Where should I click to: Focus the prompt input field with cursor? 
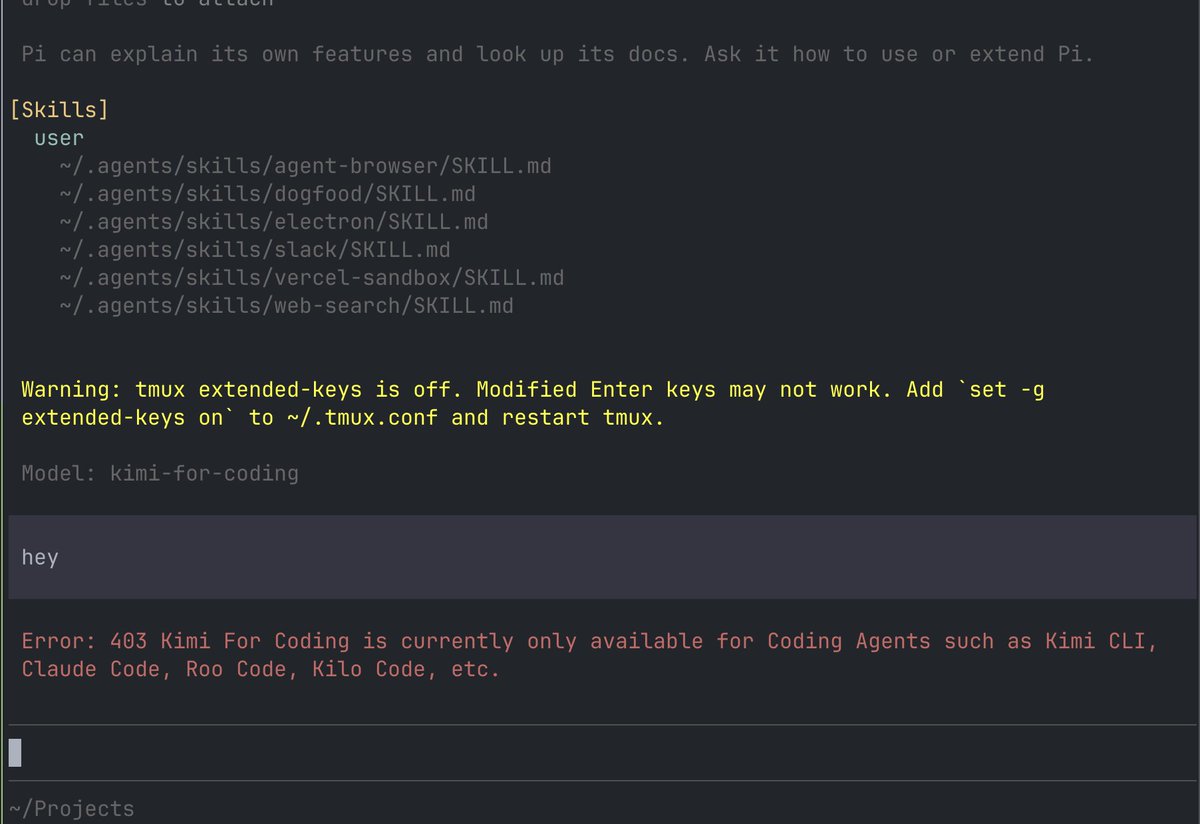click(601, 752)
